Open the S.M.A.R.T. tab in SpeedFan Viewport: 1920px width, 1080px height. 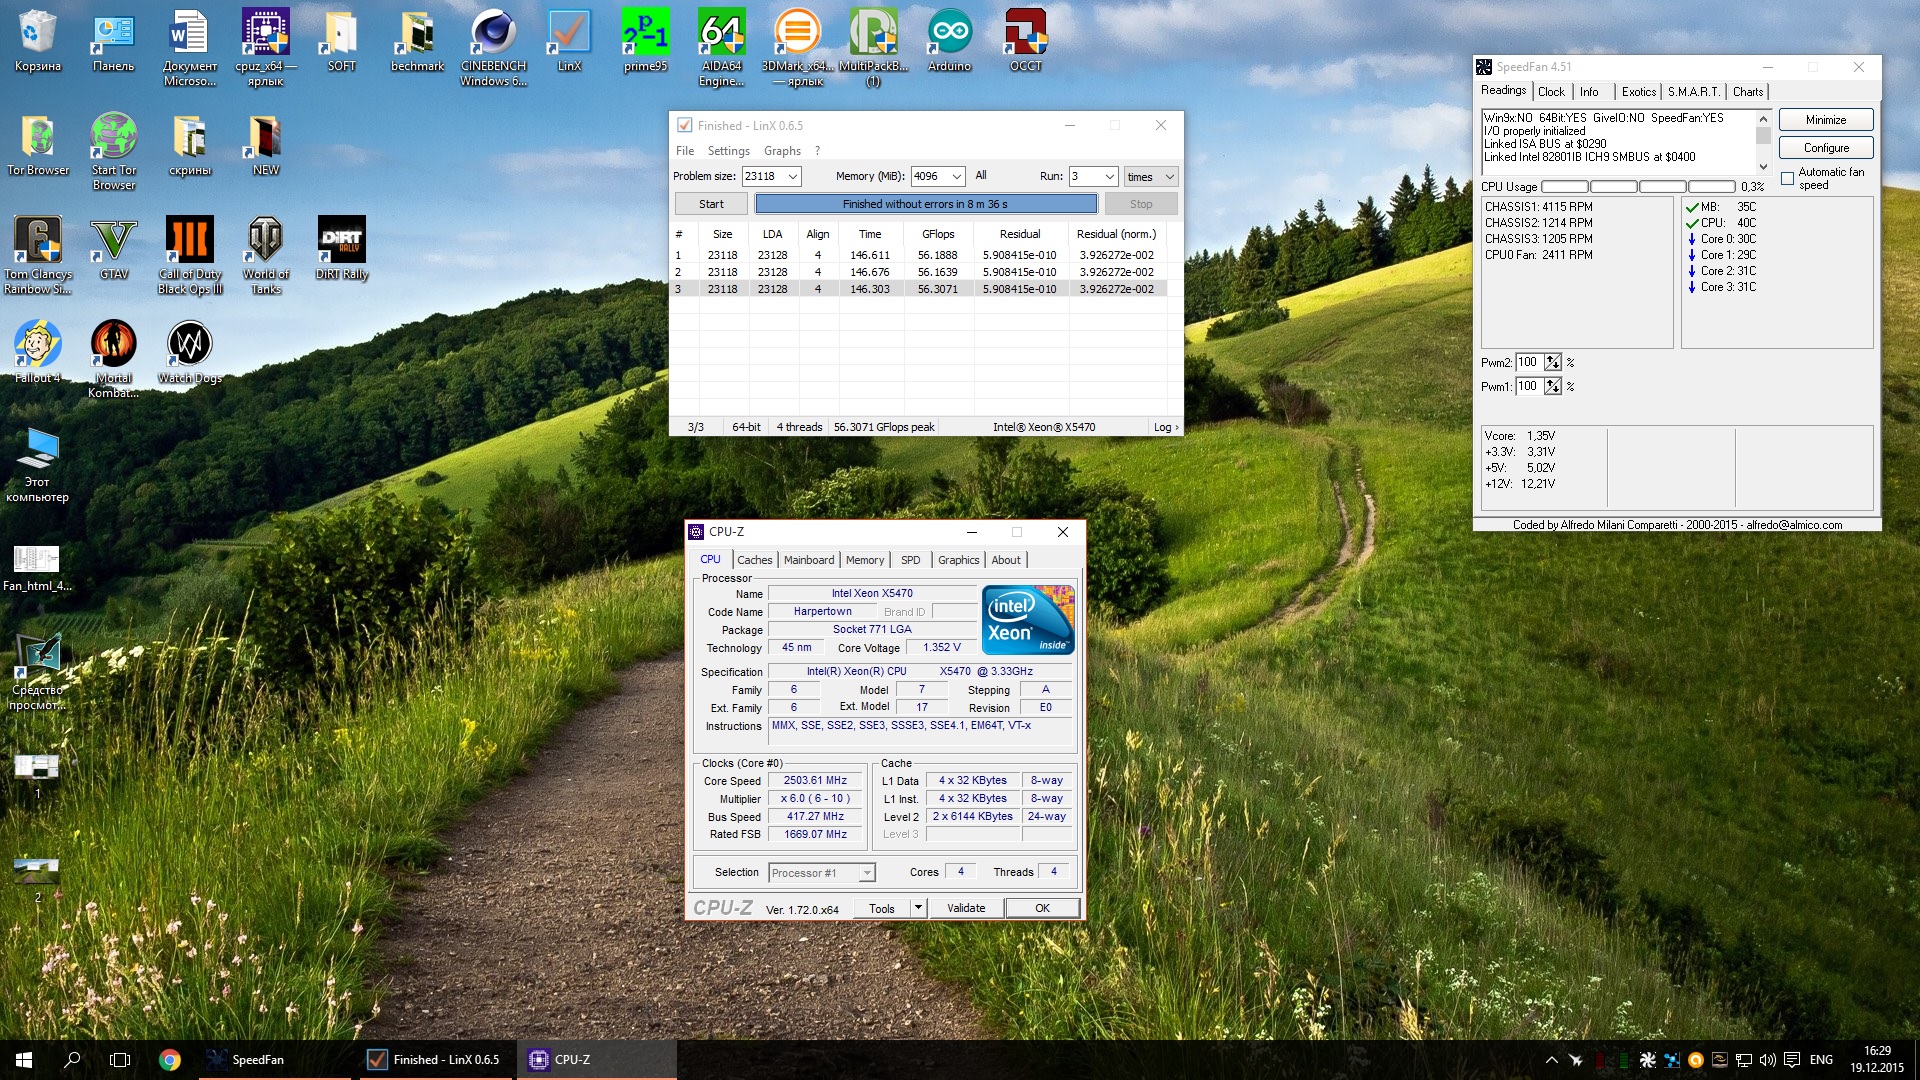click(x=1693, y=92)
